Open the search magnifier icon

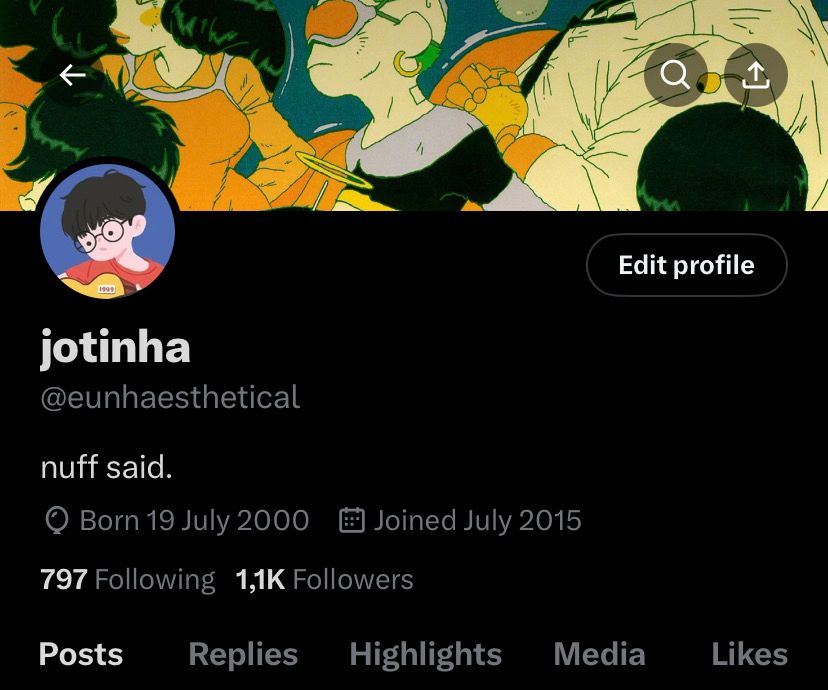pos(675,74)
